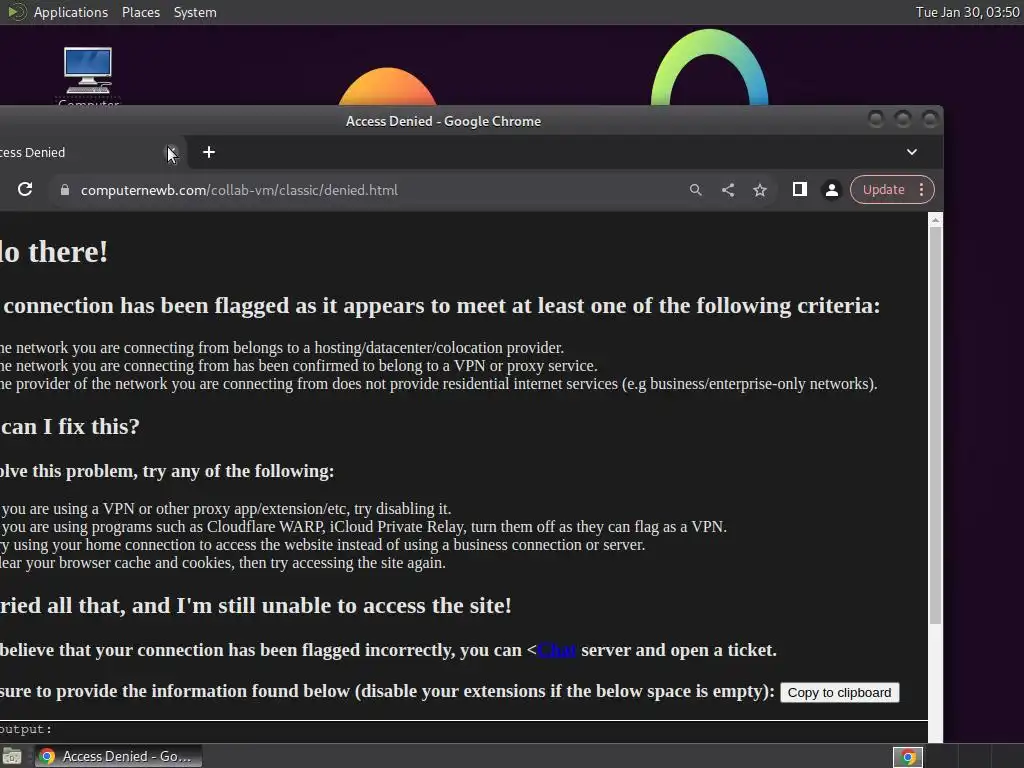1024x768 pixels.
Task: Open the Applications menu
Action: tap(71, 12)
